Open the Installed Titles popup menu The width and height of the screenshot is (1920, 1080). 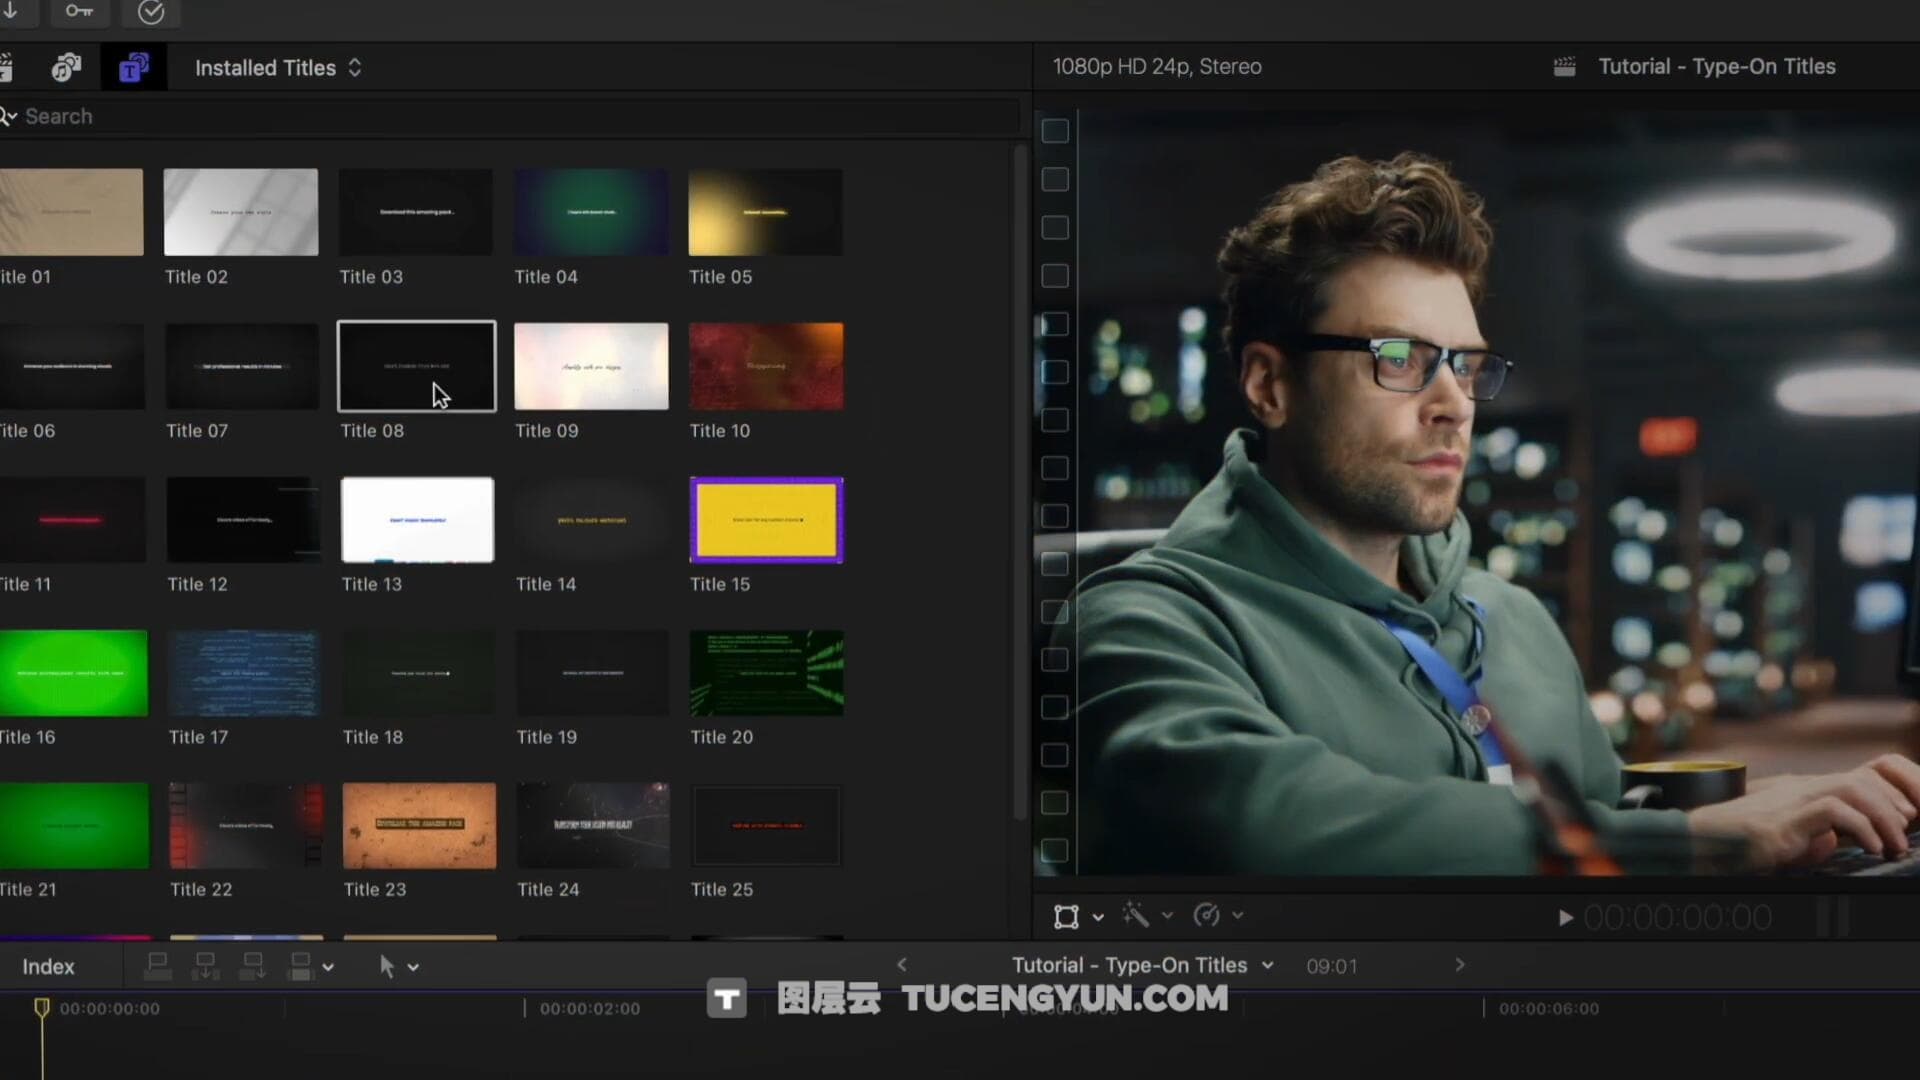point(278,68)
